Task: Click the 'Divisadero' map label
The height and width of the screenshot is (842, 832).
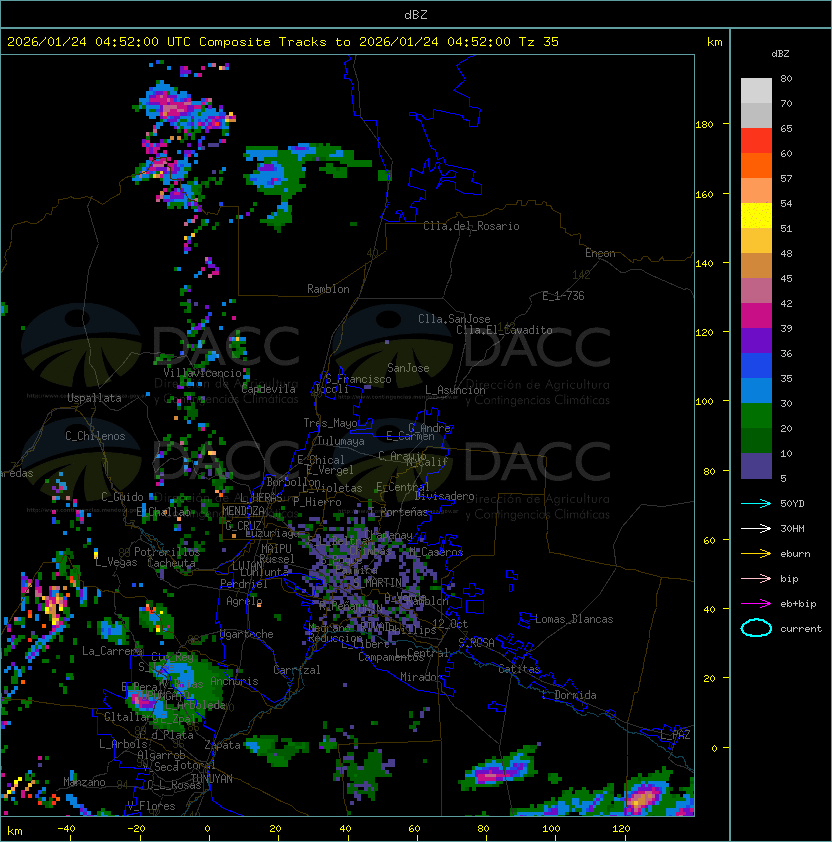Action: 445,496
